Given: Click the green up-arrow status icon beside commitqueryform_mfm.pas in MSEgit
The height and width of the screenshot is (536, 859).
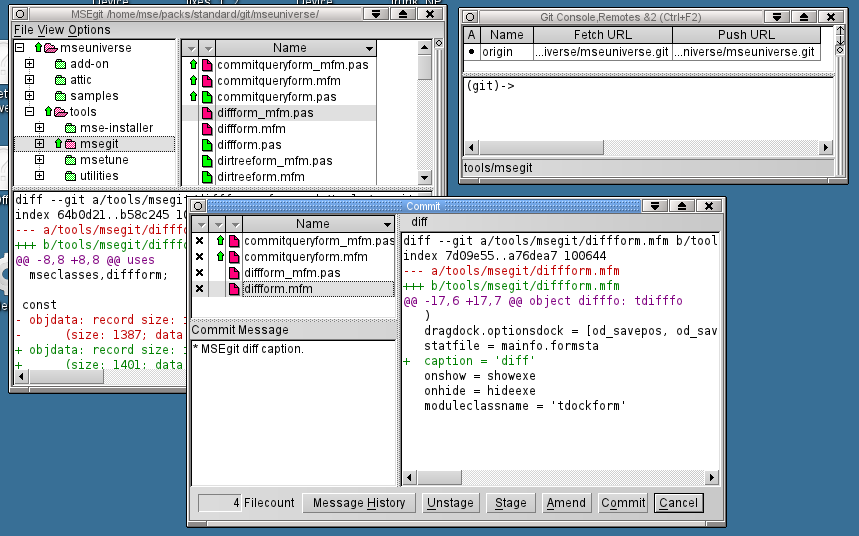Looking at the screenshot, I should tap(193, 65).
